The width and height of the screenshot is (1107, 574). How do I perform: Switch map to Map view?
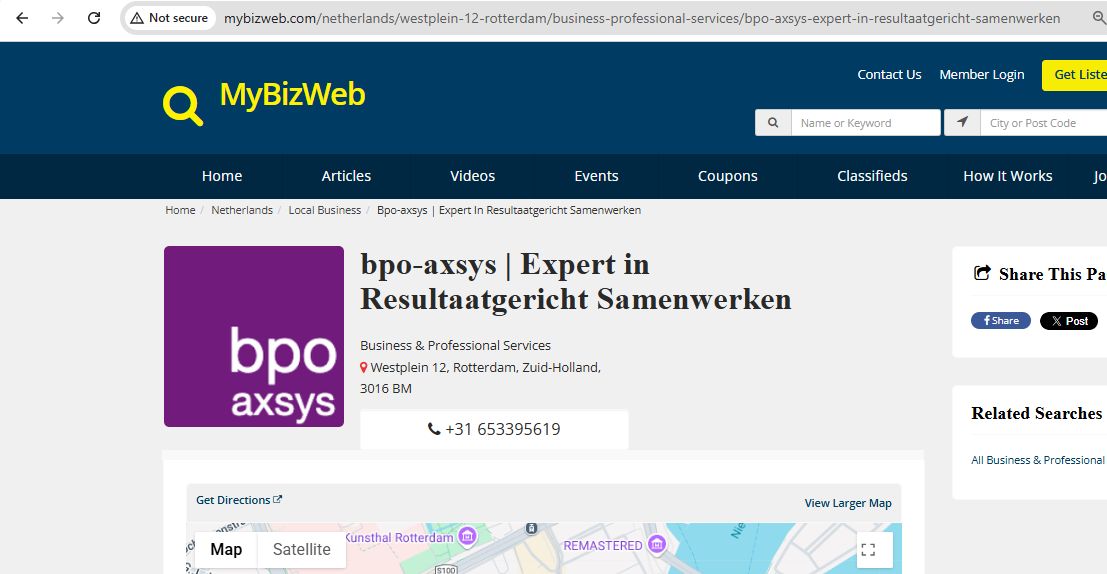pyautogui.click(x=226, y=549)
